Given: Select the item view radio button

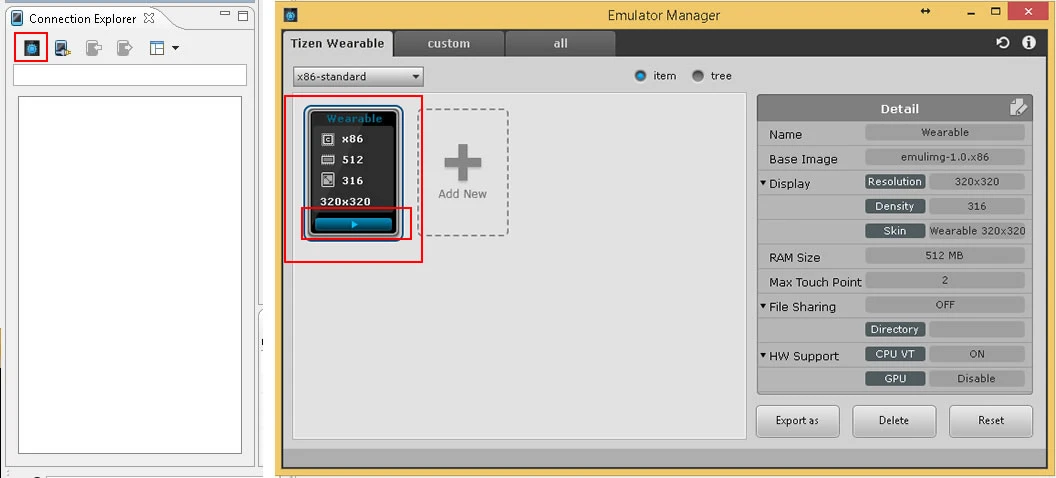Looking at the screenshot, I should pos(640,76).
